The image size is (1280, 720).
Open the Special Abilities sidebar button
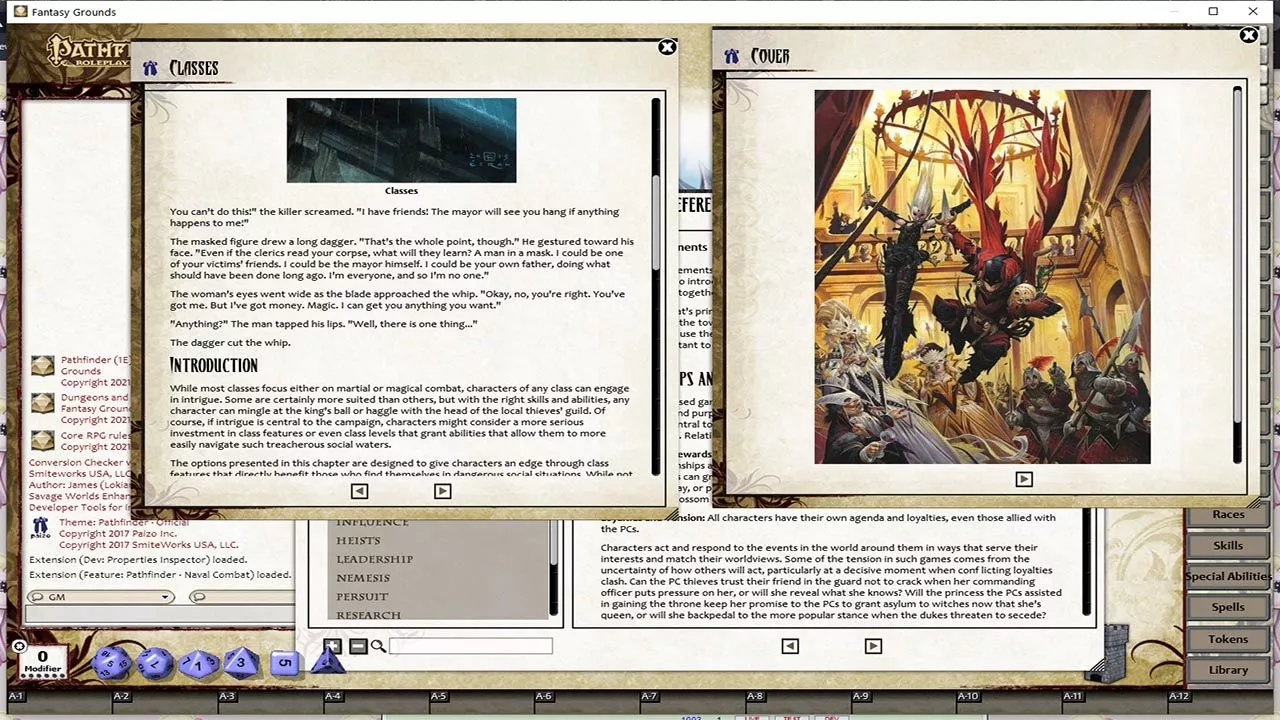click(1228, 577)
